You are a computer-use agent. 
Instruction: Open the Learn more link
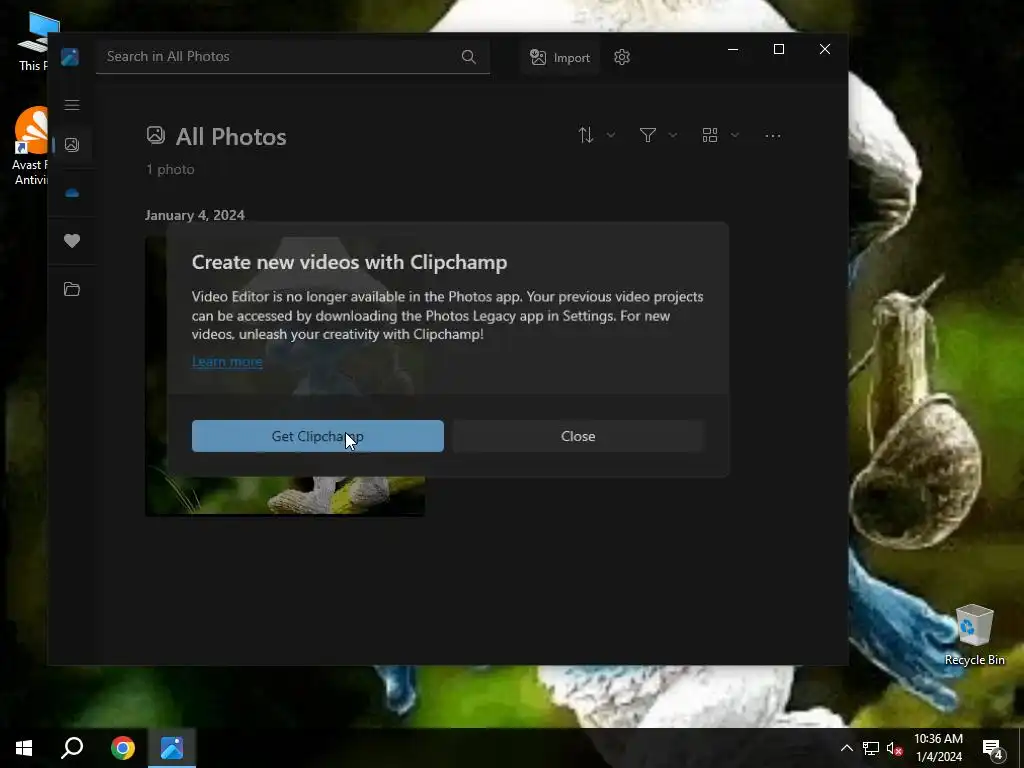point(227,361)
